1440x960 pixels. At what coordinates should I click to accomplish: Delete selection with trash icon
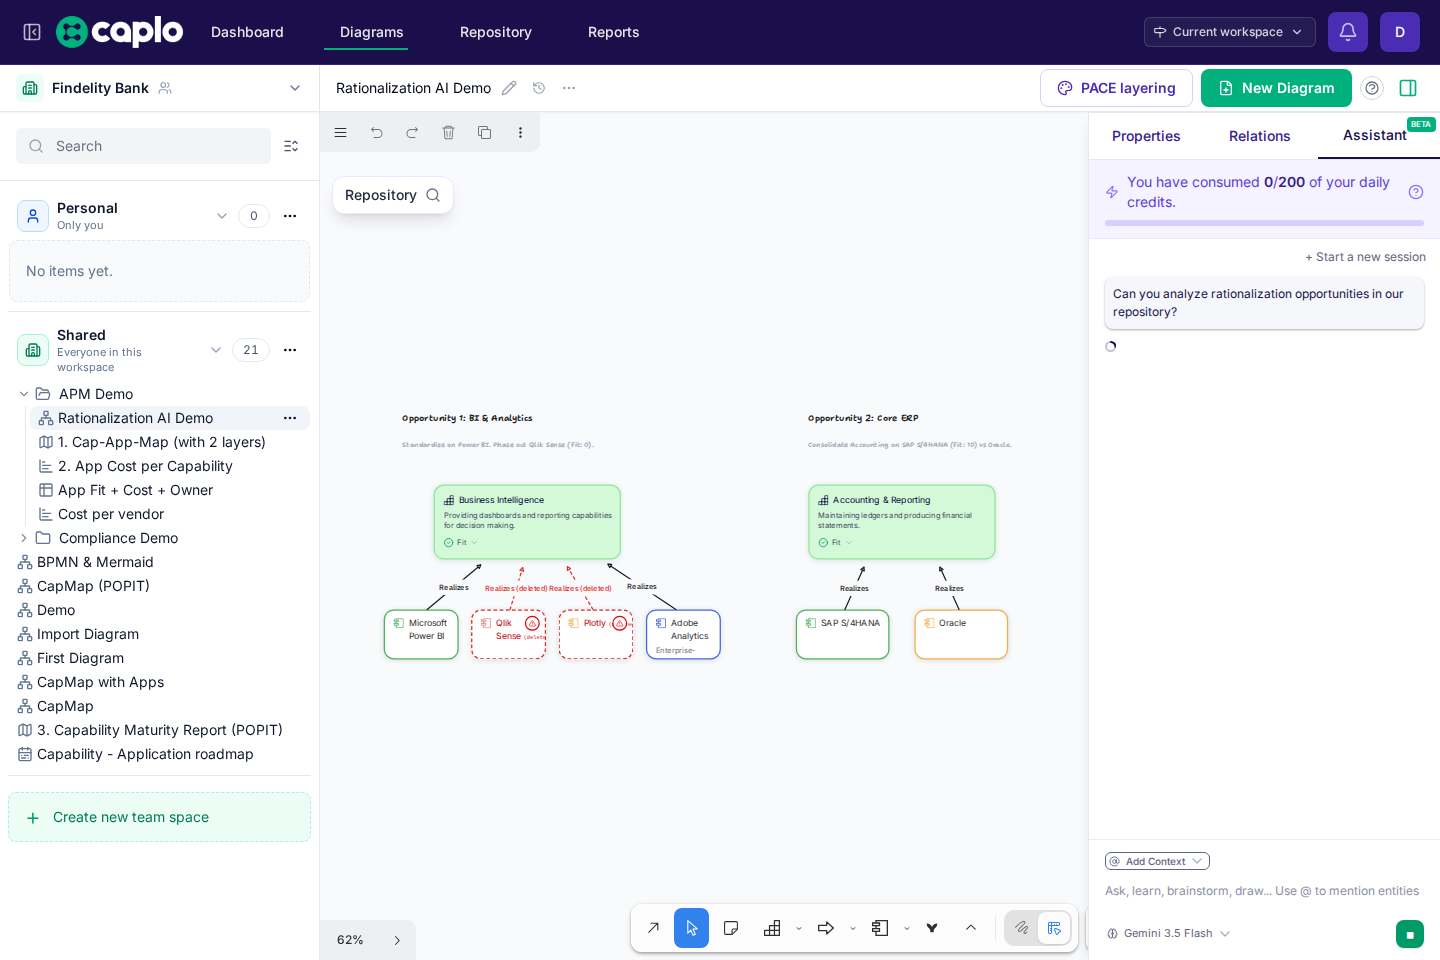(448, 132)
